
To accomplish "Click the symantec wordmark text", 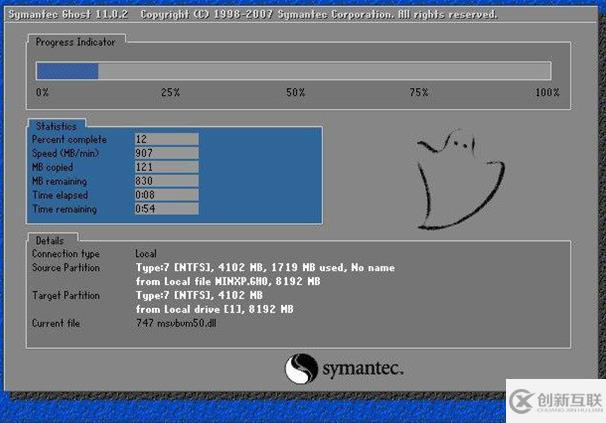I will pos(363,368).
